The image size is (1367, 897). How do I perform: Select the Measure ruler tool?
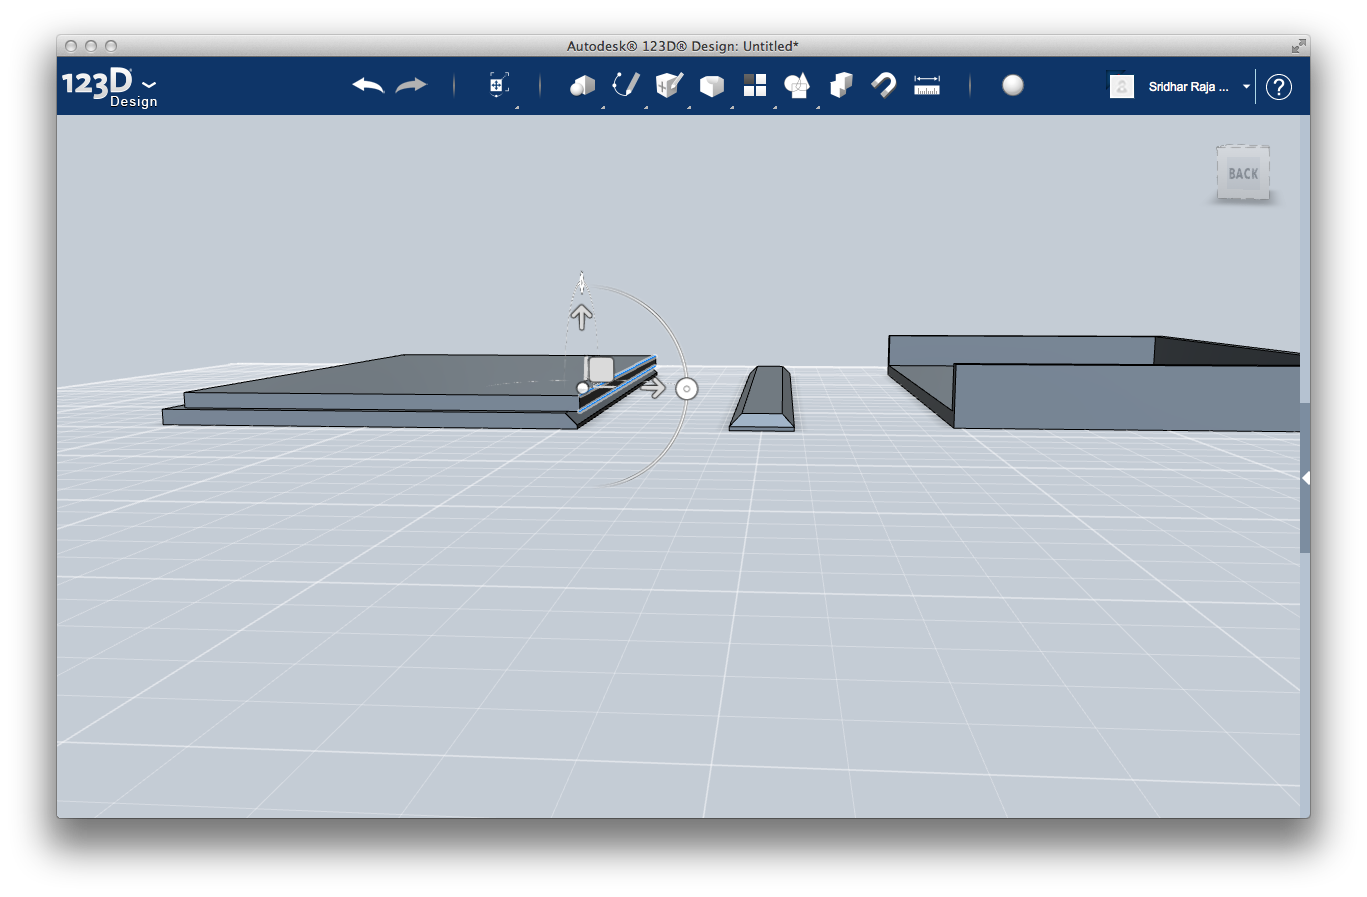926,86
